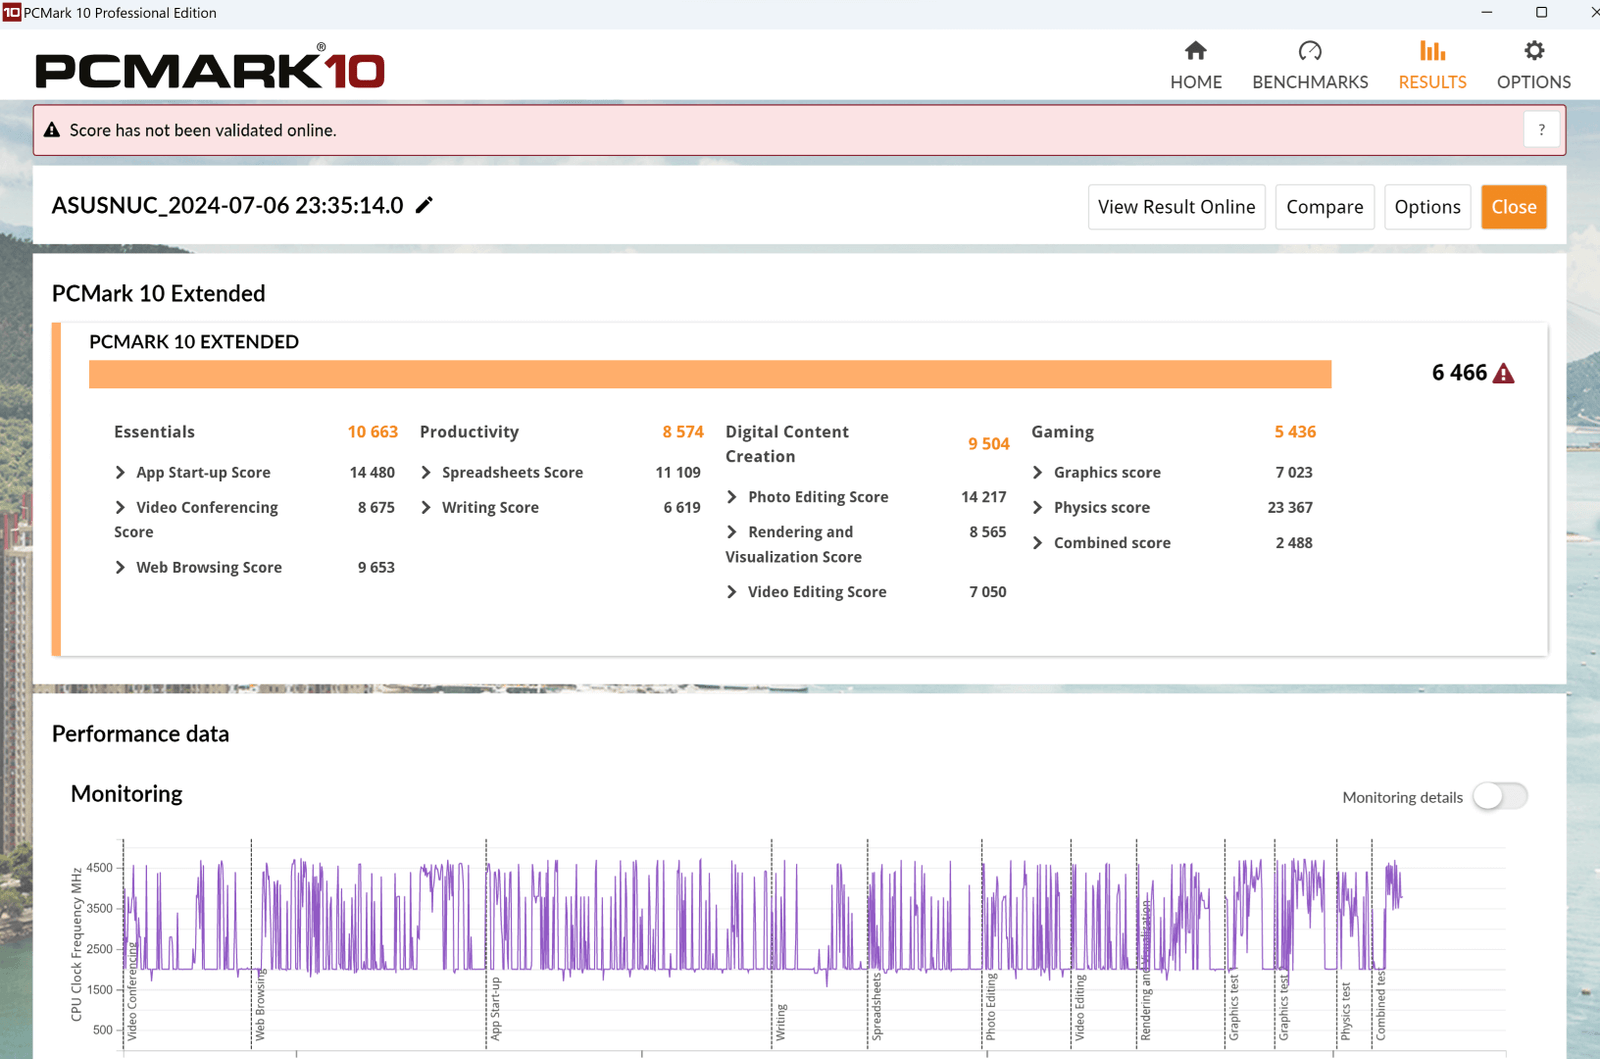1600x1059 pixels.
Task: Expand Web Browsing Score row
Action: point(121,568)
